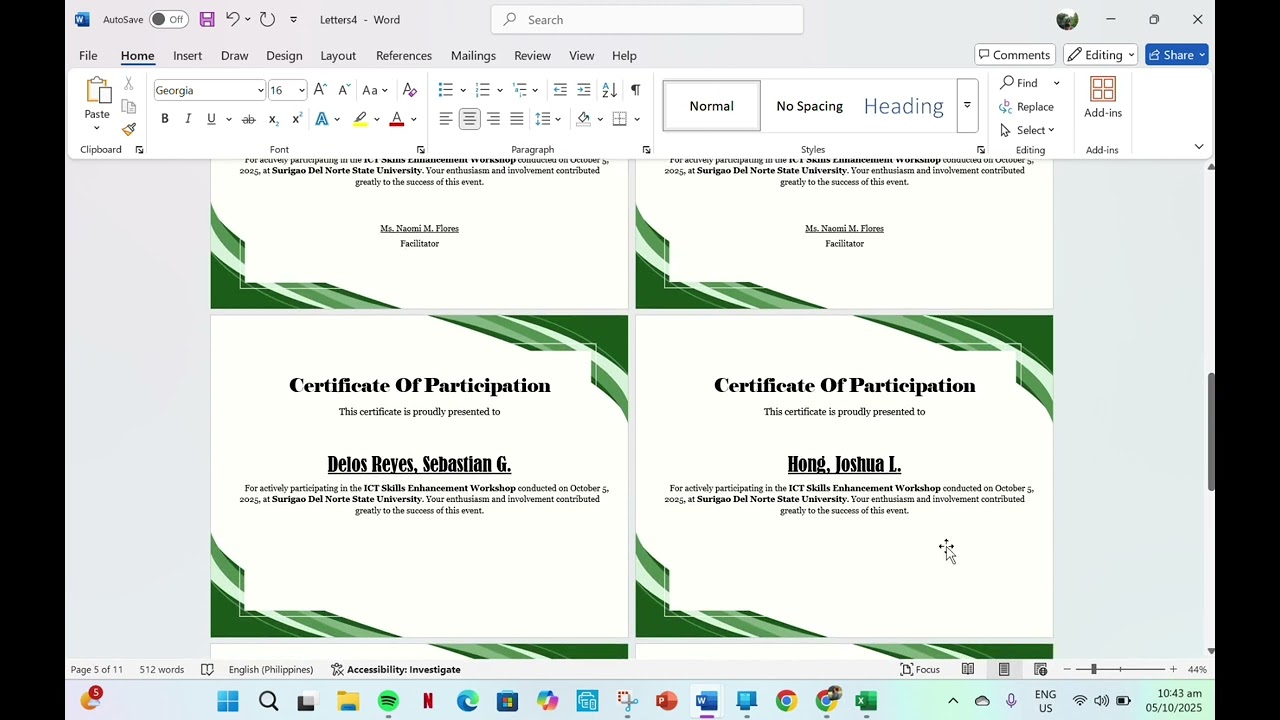Image resolution: width=1280 pixels, height=720 pixels.
Task: Open the Change Case dropdown
Action: pyautogui.click(x=375, y=90)
